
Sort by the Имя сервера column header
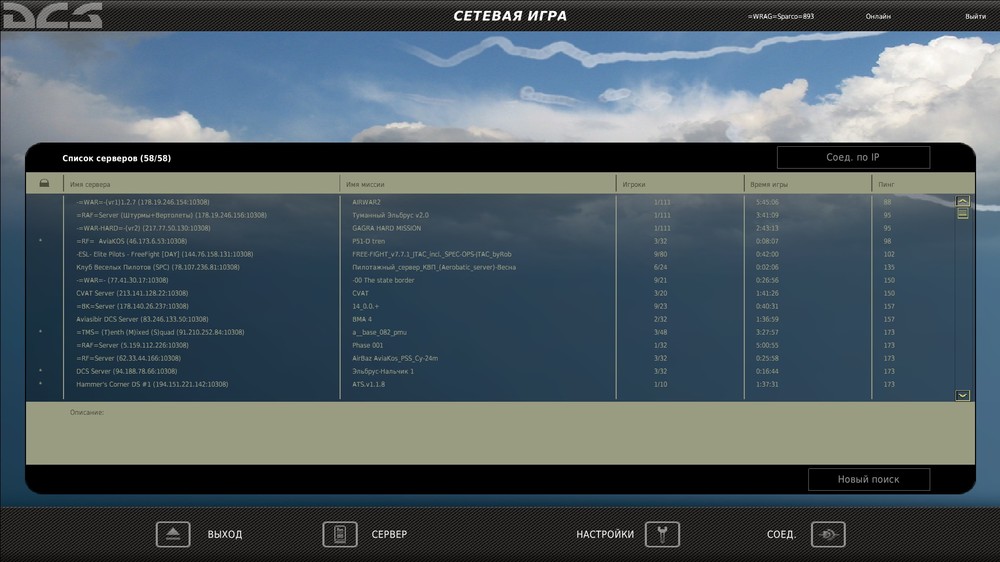(x=202, y=184)
